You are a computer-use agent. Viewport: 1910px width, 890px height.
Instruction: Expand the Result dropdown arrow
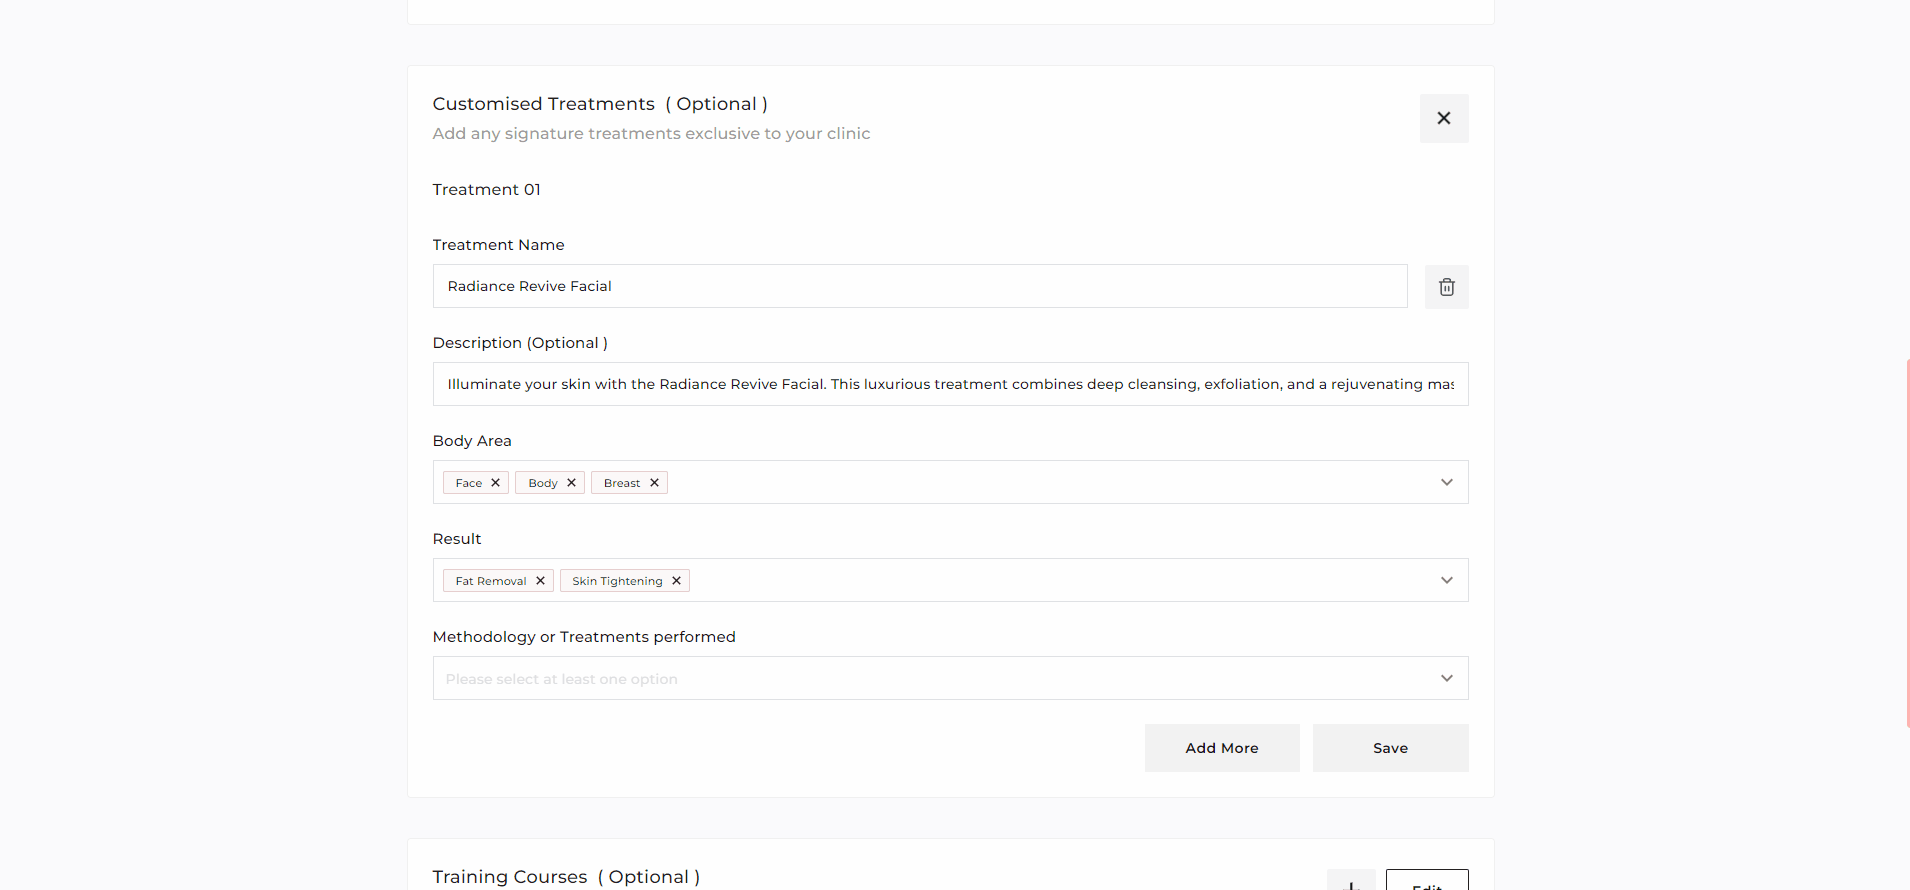pos(1446,580)
